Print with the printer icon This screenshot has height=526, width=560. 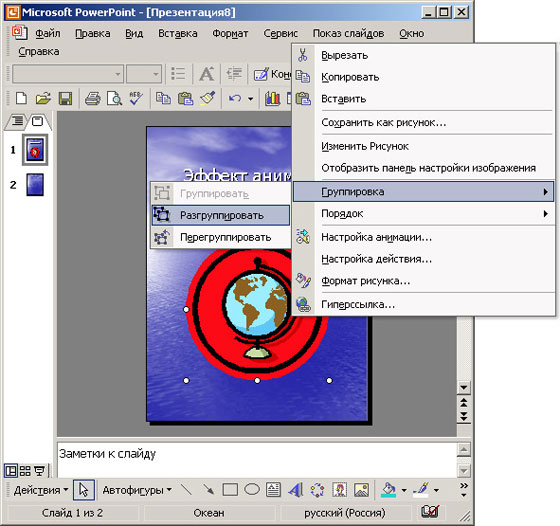pos(92,98)
